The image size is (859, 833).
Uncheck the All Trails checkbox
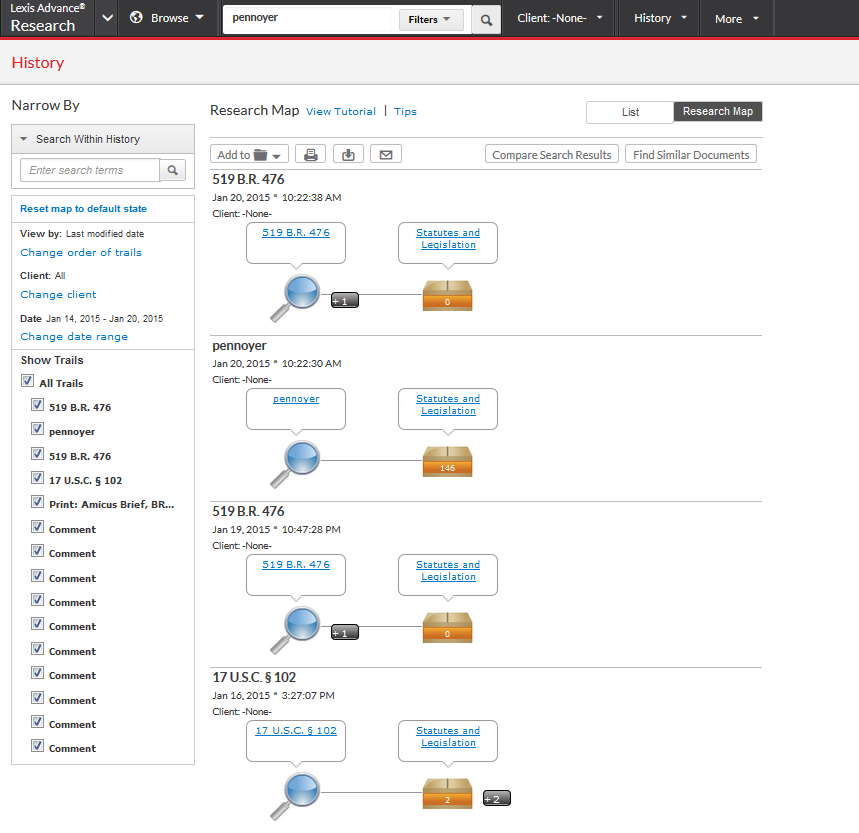click(27, 381)
